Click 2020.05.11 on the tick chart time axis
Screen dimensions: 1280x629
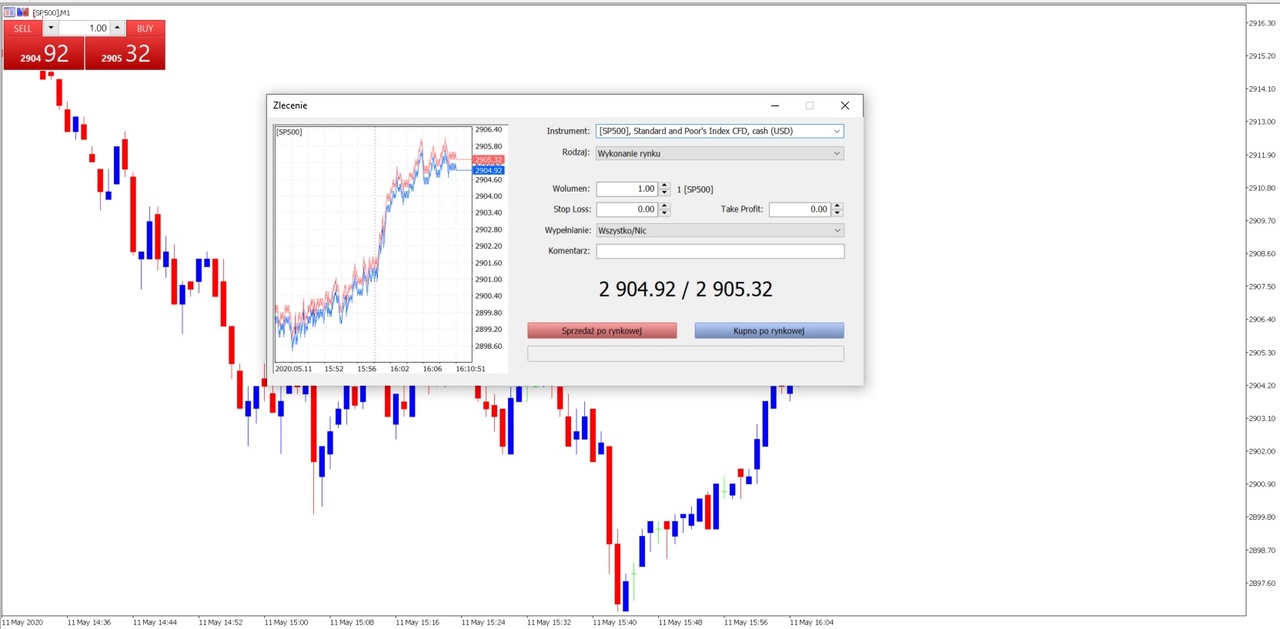coord(295,368)
